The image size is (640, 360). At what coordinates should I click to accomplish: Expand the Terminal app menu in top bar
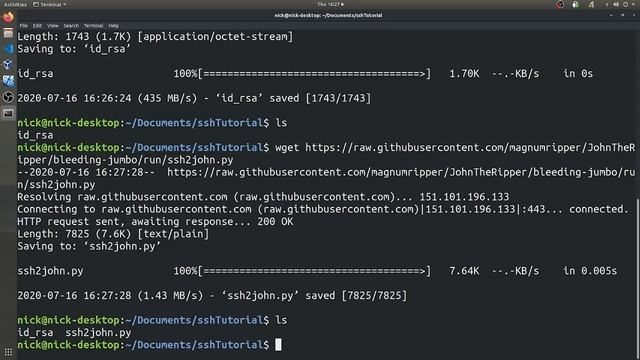[49, 4]
